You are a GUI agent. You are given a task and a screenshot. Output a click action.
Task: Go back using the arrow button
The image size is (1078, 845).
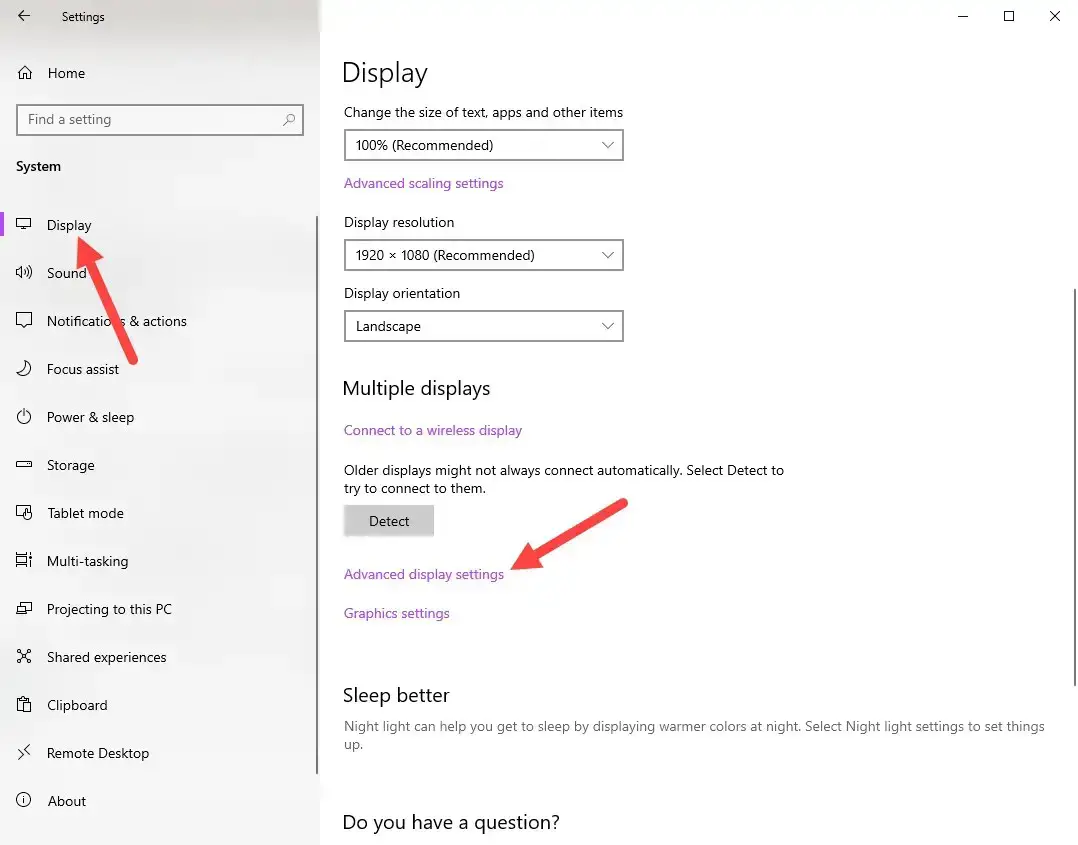pyautogui.click(x=23, y=16)
